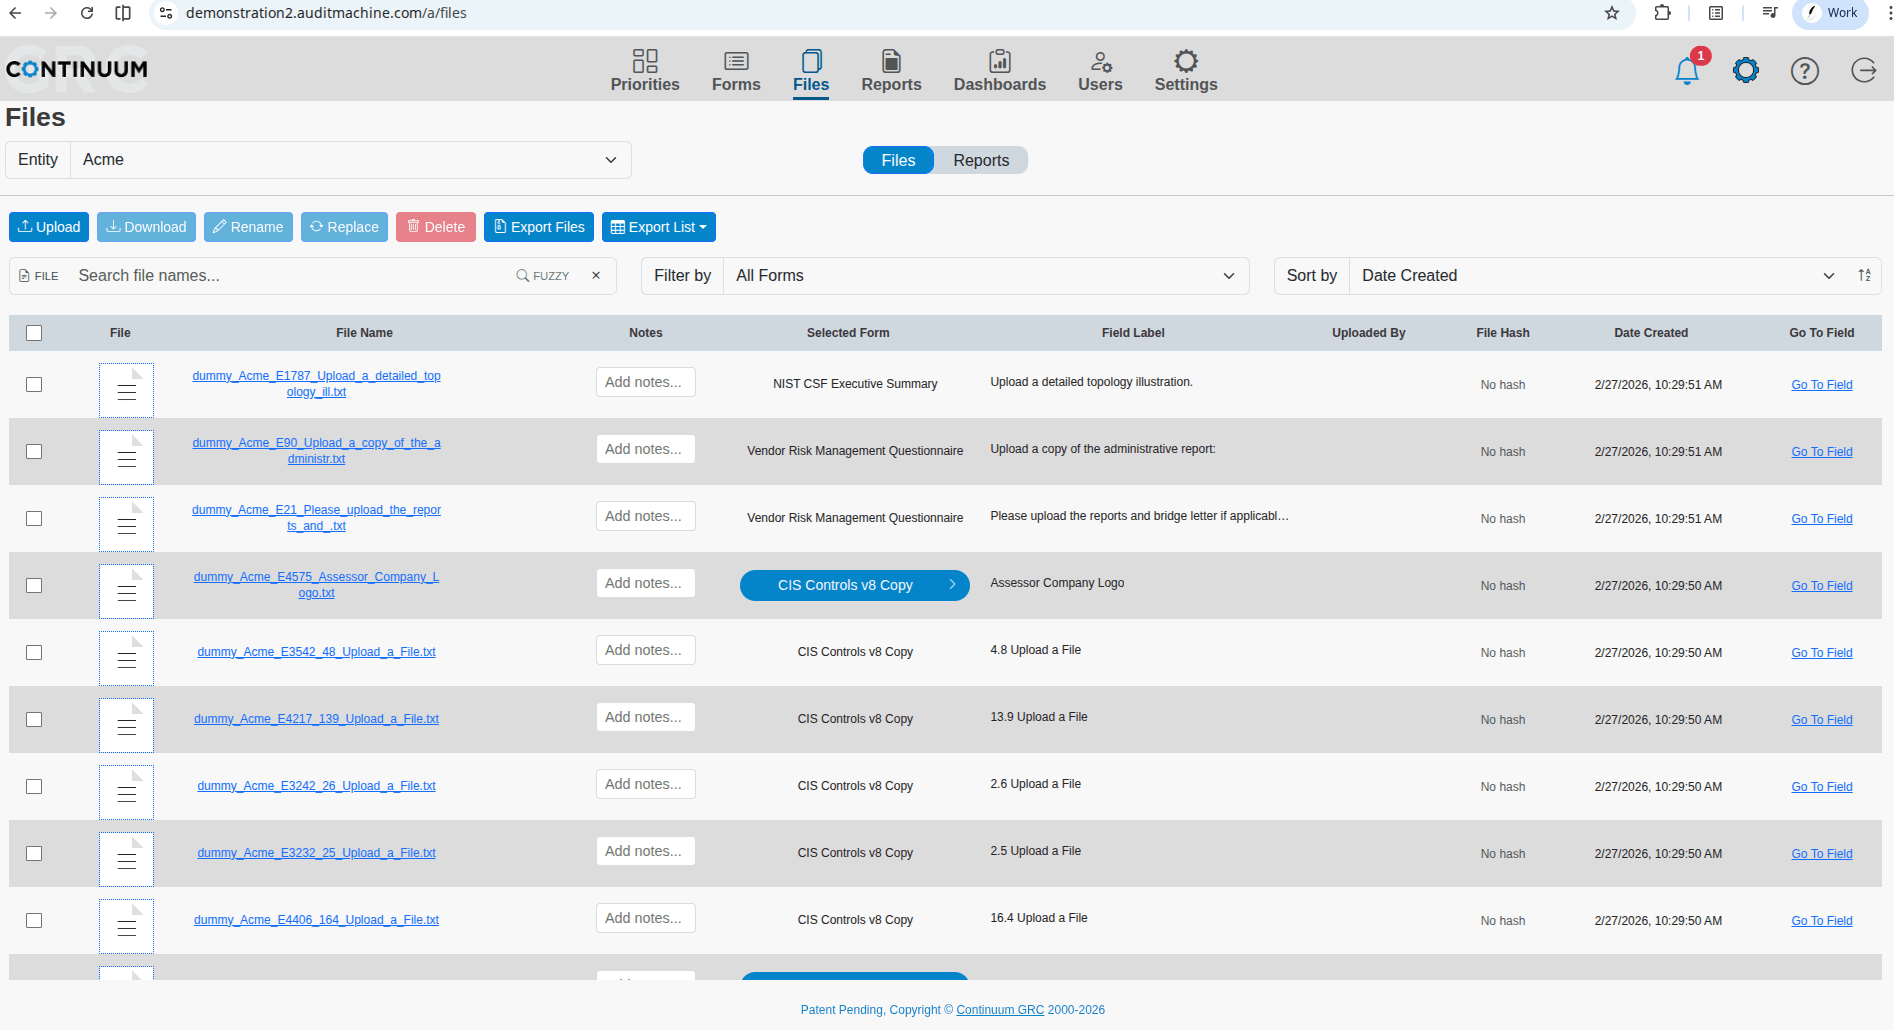Click Go To Field for 4.8 Upload a File

tap(1821, 653)
